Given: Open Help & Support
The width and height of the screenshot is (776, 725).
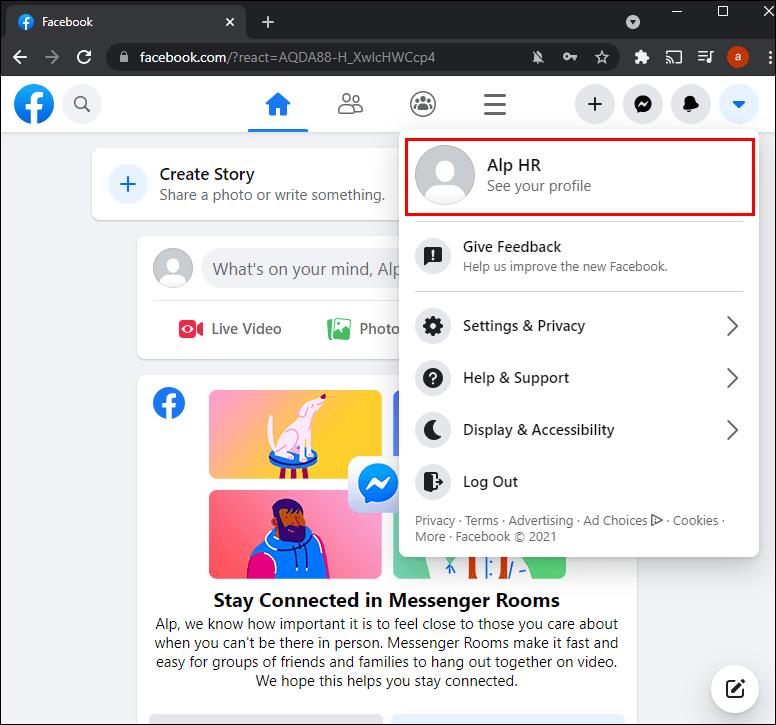Looking at the screenshot, I should point(579,378).
